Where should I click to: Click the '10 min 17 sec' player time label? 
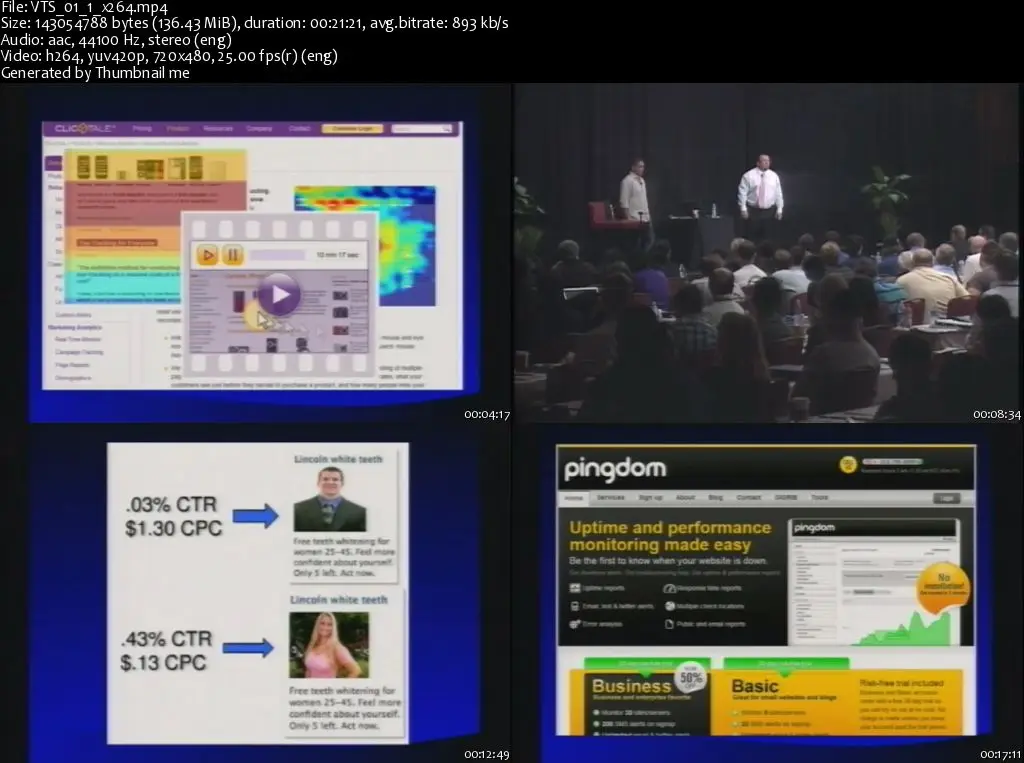click(x=337, y=255)
